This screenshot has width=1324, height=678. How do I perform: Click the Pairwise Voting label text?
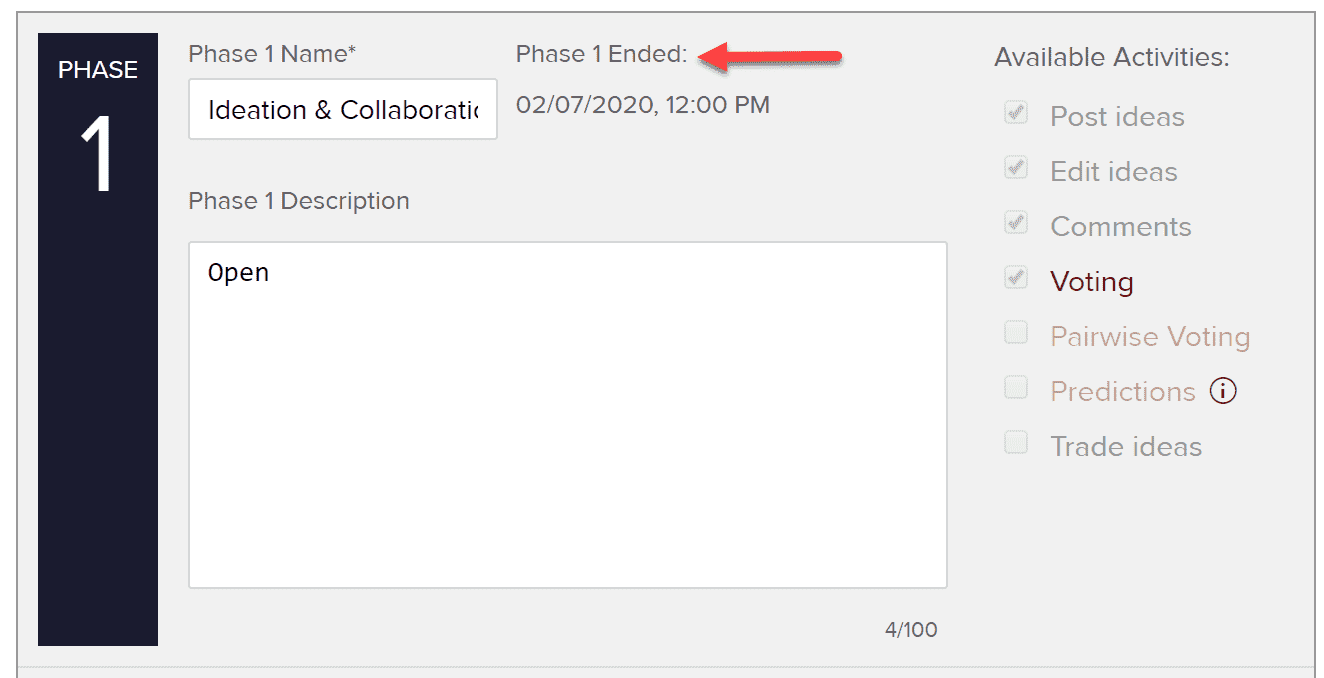point(1150,337)
